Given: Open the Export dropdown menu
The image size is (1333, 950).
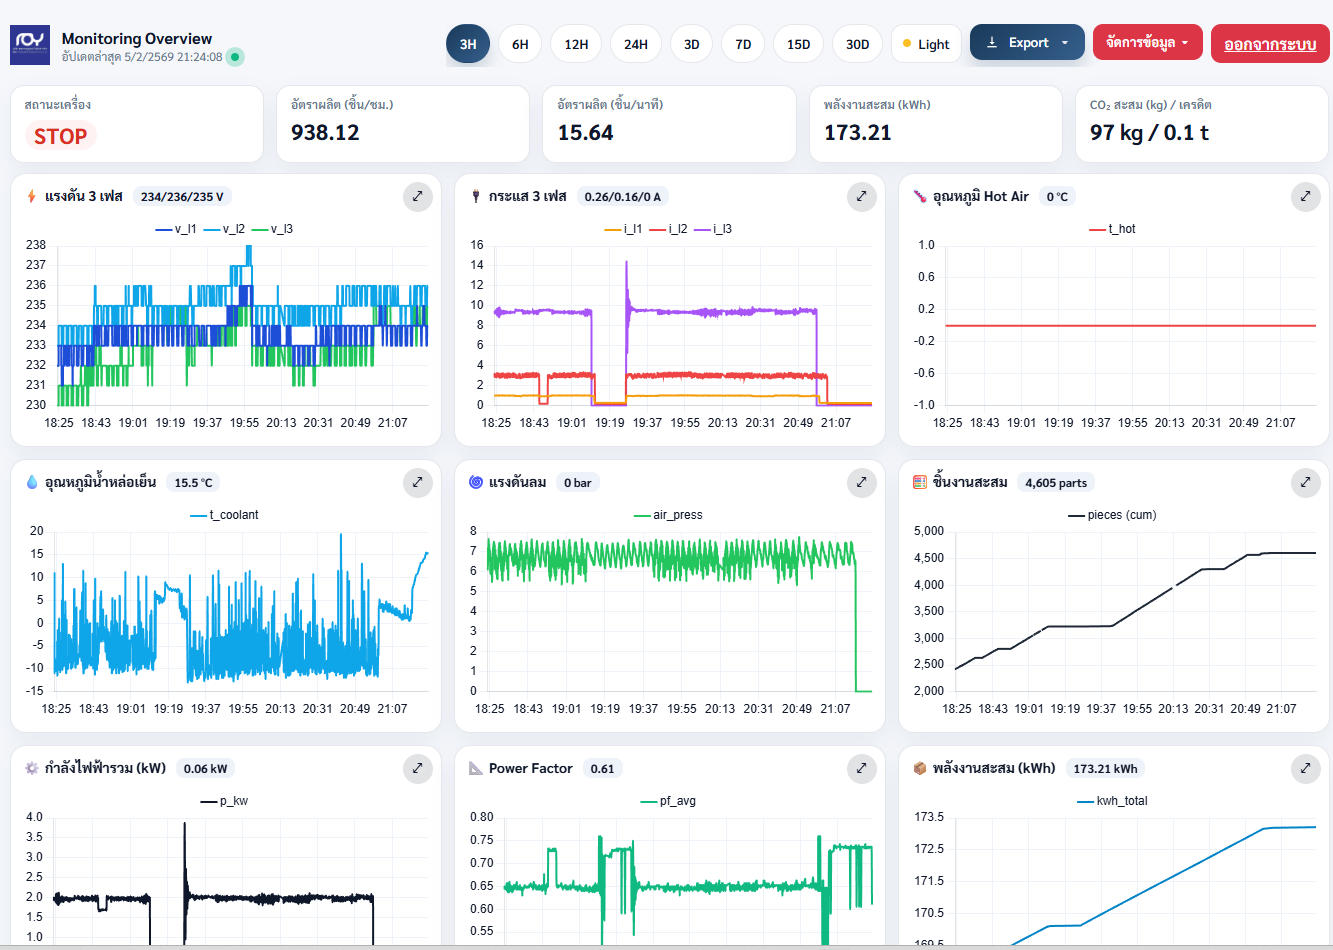Looking at the screenshot, I should coord(1027,43).
